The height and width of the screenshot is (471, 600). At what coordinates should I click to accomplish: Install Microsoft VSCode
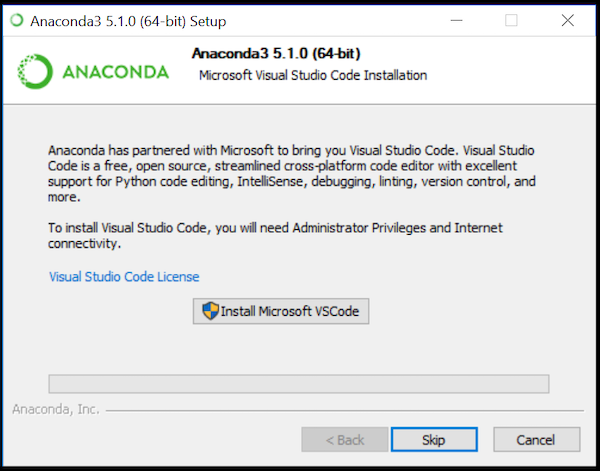(x=281, y=311)
